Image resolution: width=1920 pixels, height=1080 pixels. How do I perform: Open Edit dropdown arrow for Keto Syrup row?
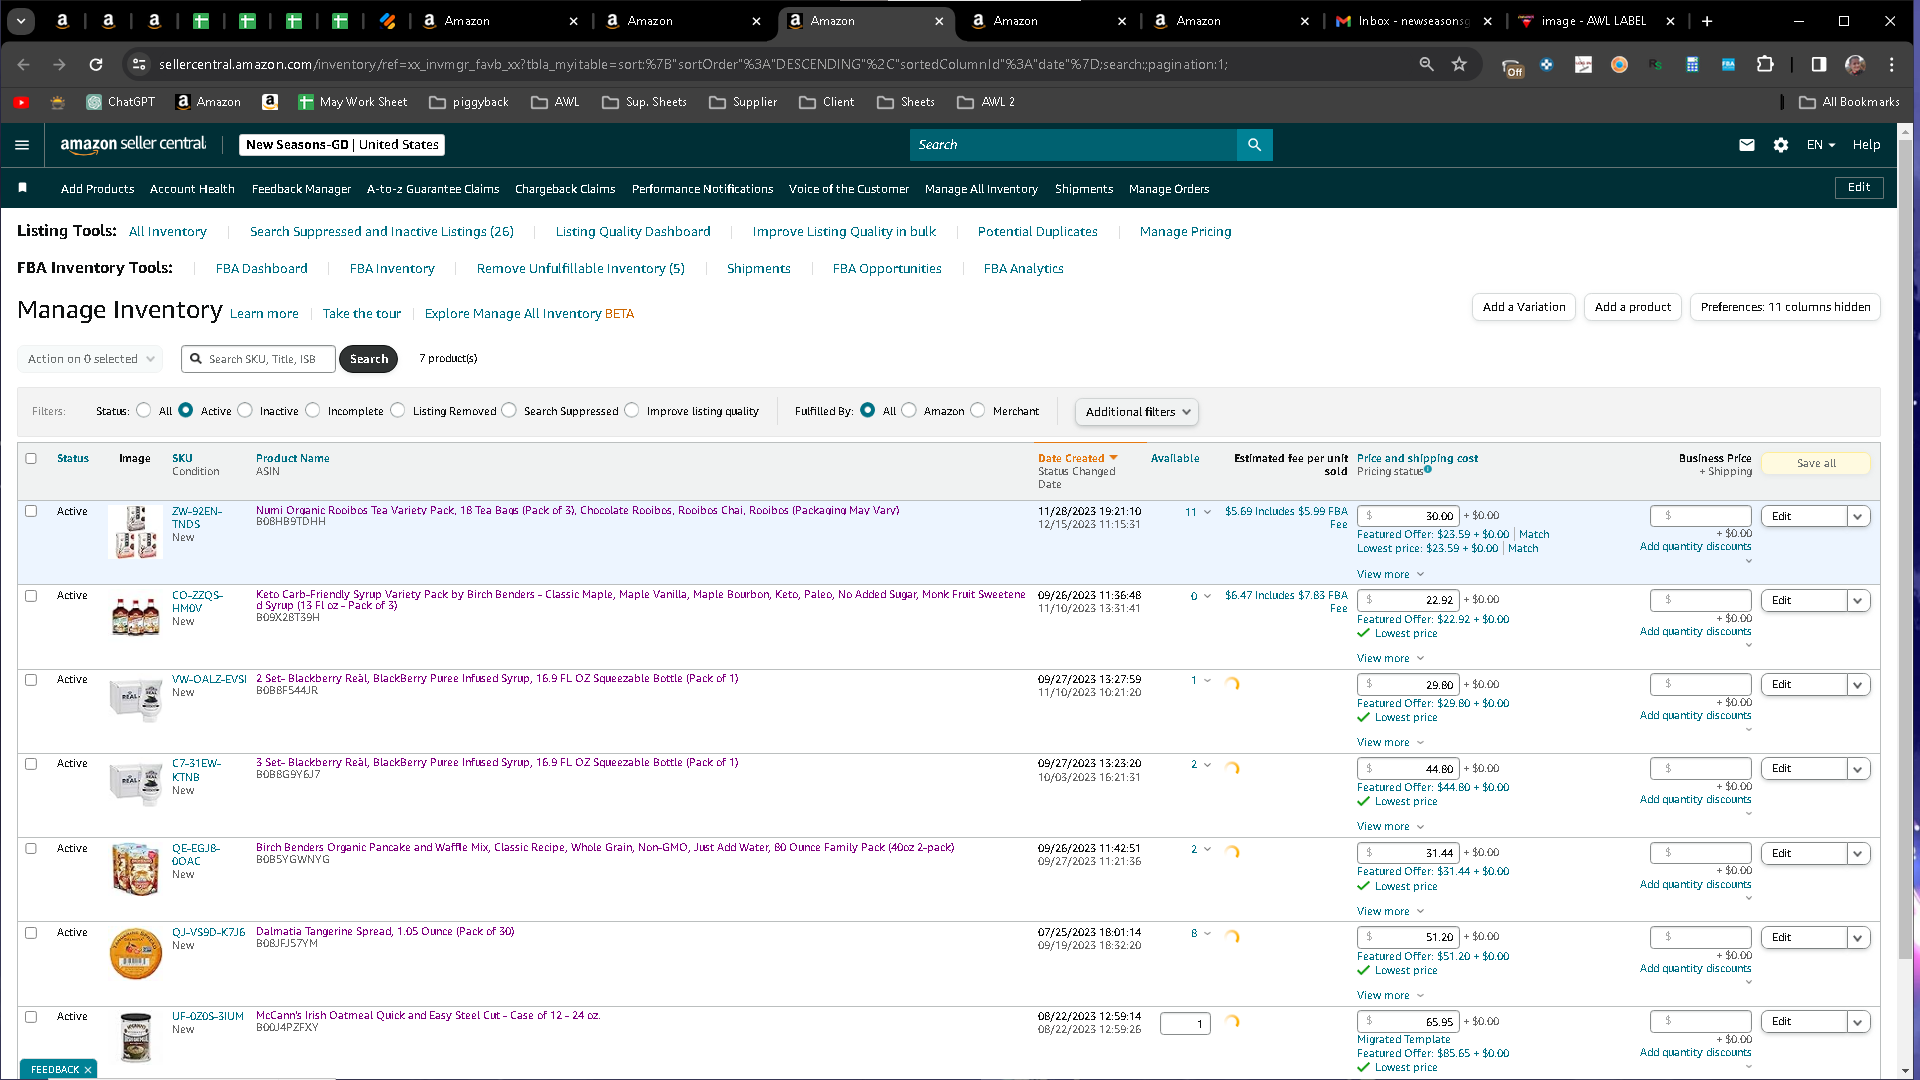pyautogui.click(x=1858, y=601)
